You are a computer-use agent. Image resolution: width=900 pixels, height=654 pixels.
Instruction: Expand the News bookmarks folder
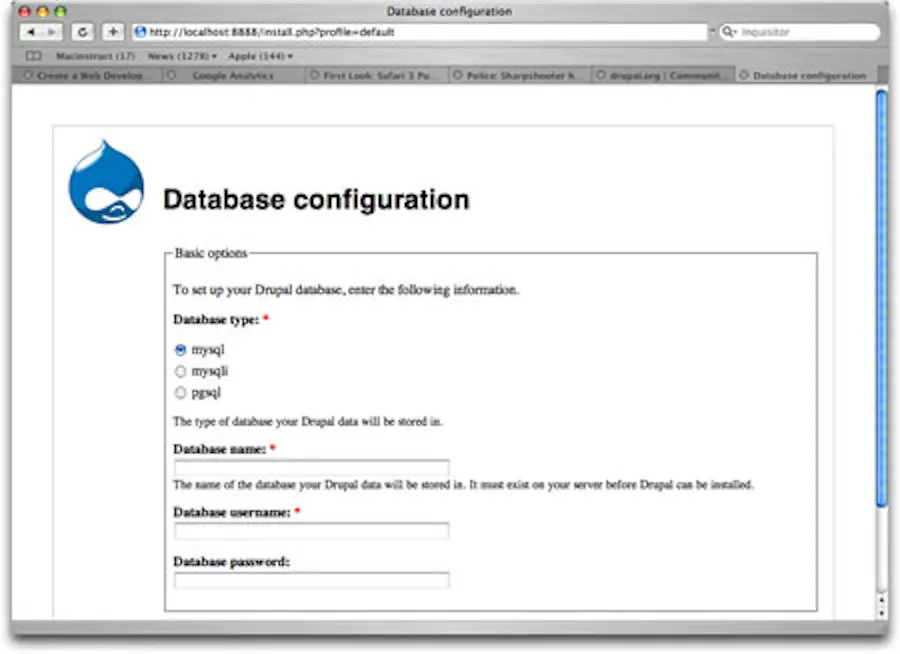tap(182, 56)
